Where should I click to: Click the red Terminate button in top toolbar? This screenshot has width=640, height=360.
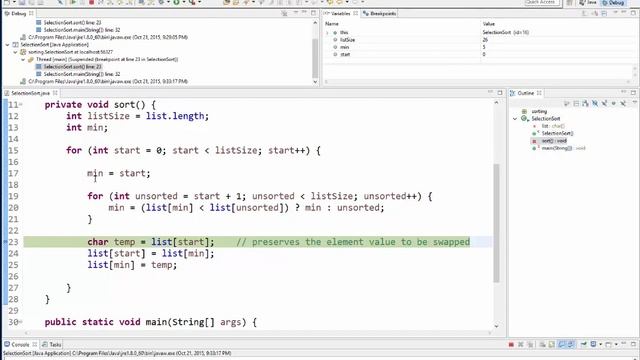point(92,2)
